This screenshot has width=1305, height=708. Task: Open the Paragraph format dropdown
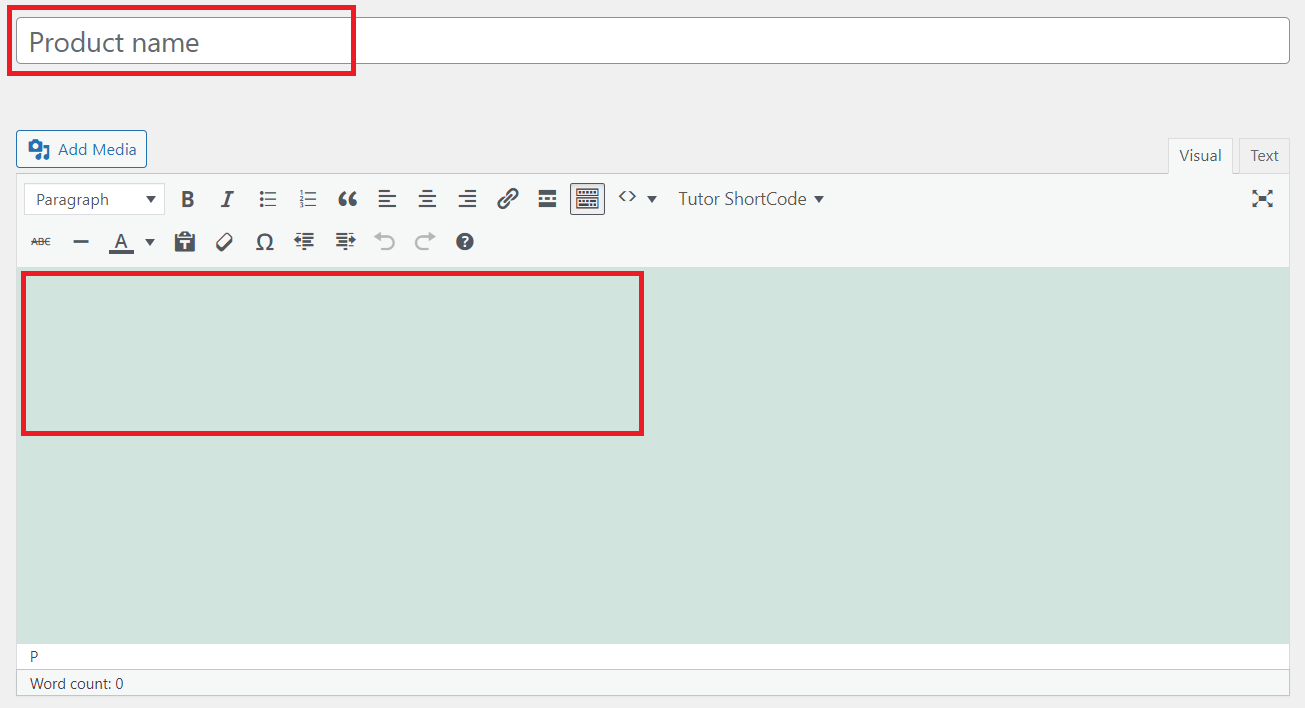[x=94, y=199]
